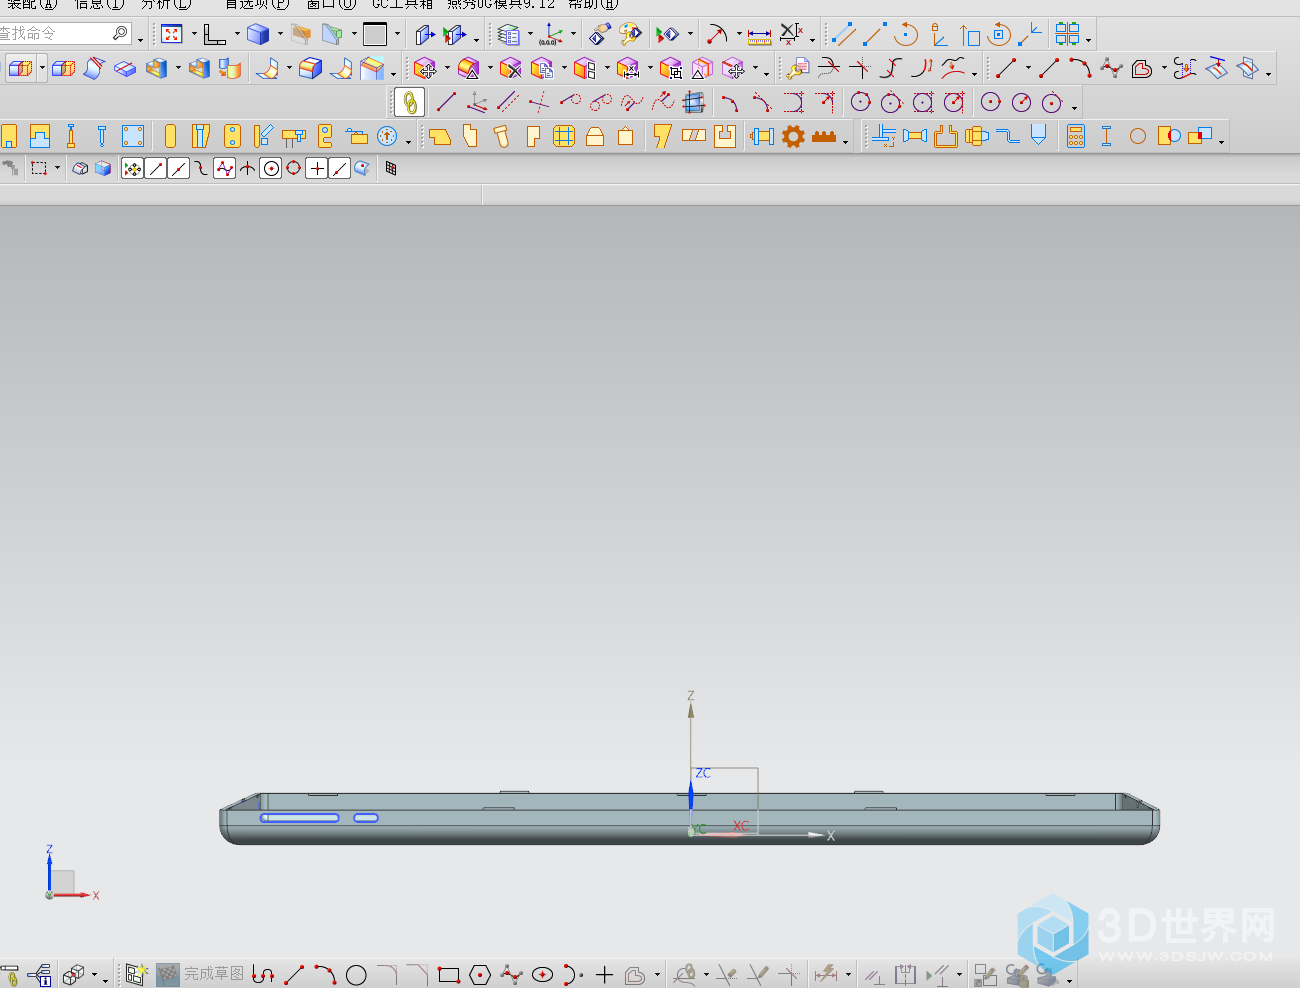Select the shaded cube rendering style icon
Screen dimensions: 1300x988
point(258,35)
